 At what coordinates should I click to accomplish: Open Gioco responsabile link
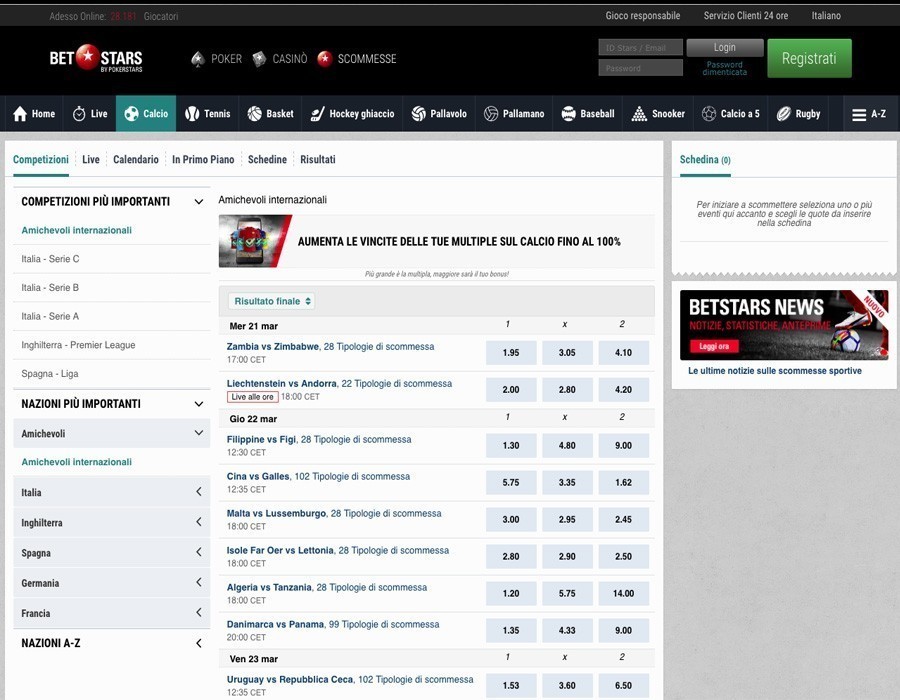[x=642, y=15]
